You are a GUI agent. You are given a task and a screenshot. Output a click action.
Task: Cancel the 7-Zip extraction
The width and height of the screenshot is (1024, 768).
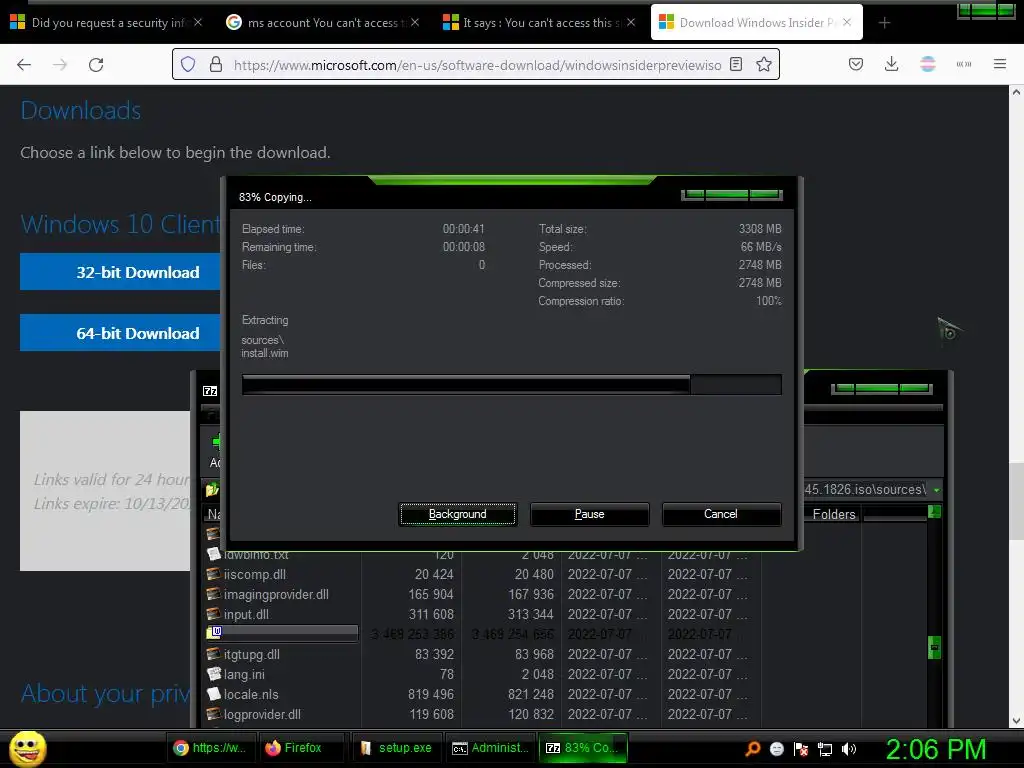[x=721, y=514]
